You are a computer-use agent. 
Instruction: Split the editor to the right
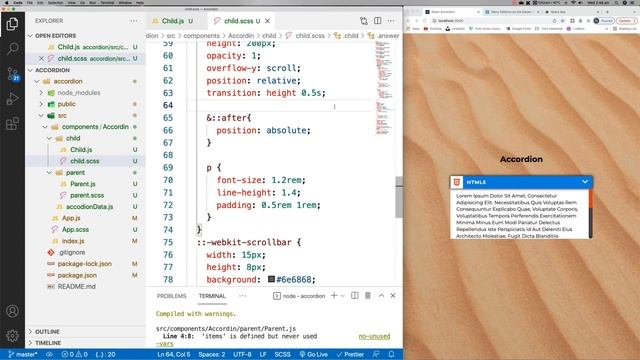378,21
